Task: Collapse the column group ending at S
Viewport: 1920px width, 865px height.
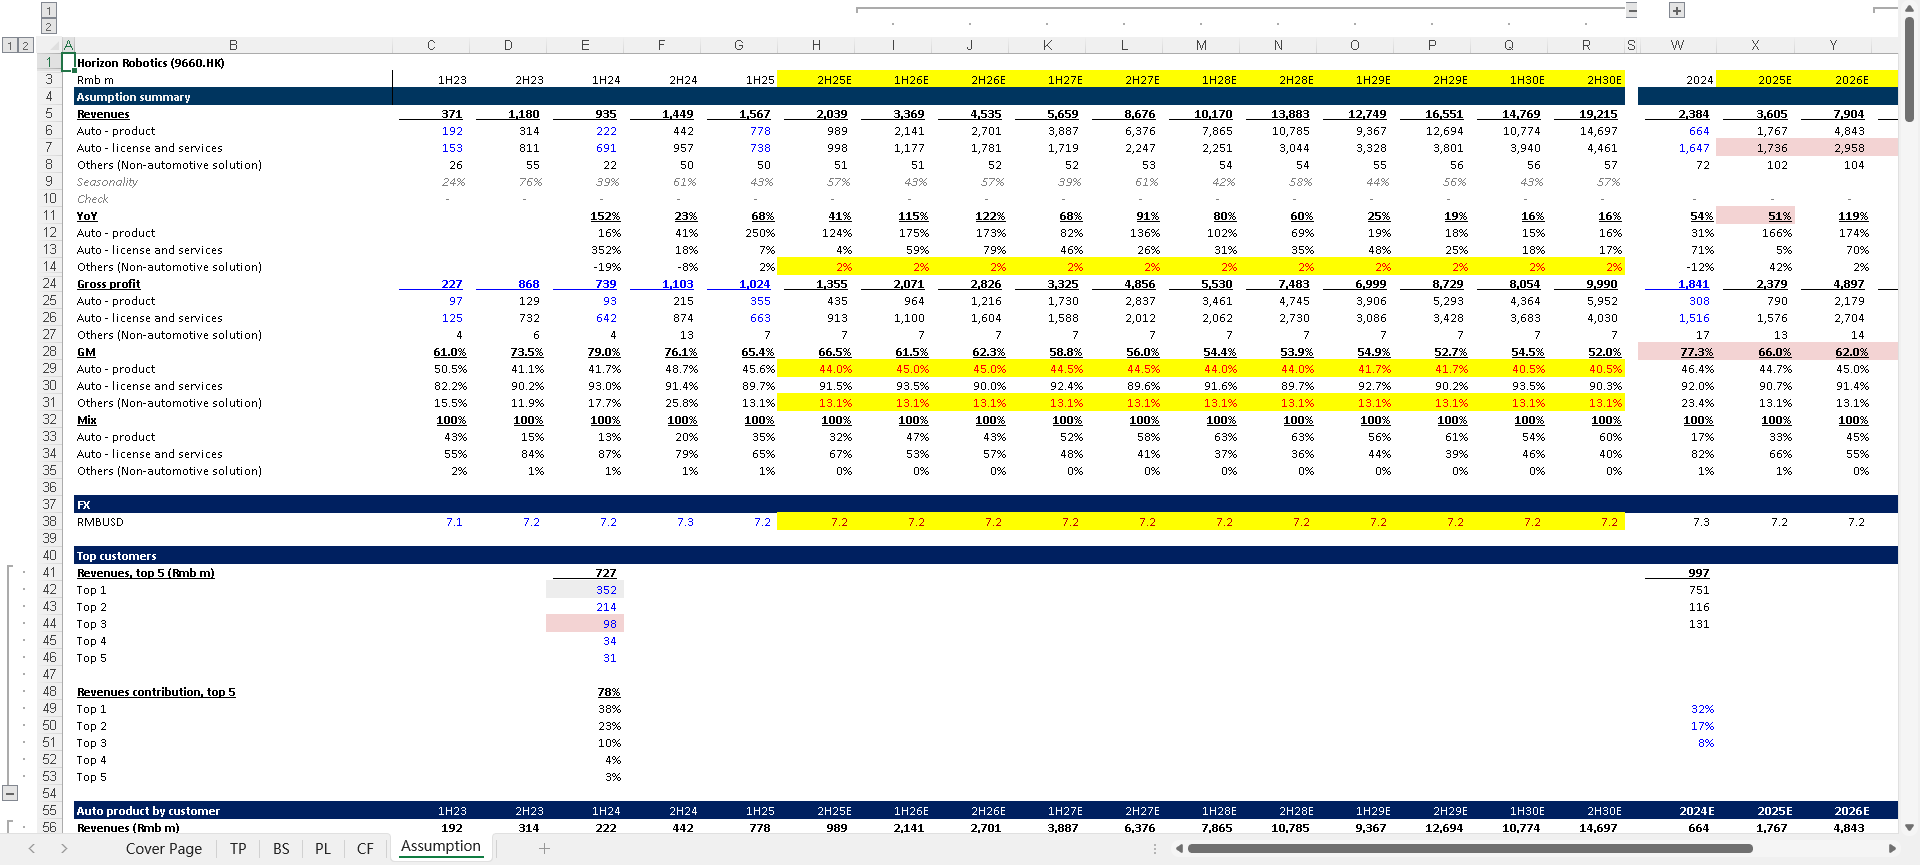Action: [x=1632, y=10]
